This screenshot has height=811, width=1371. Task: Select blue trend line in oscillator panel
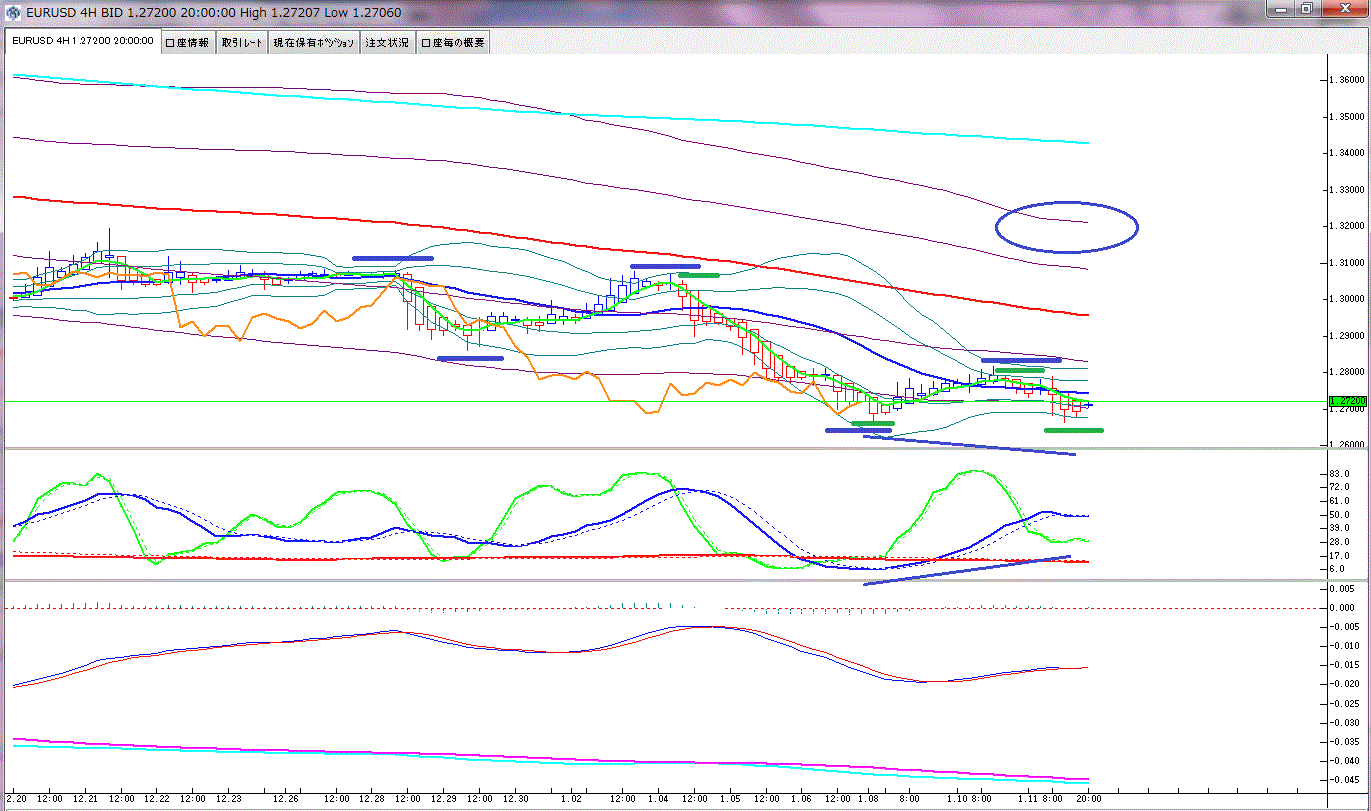pyautogui.click(x=966, y=570)
